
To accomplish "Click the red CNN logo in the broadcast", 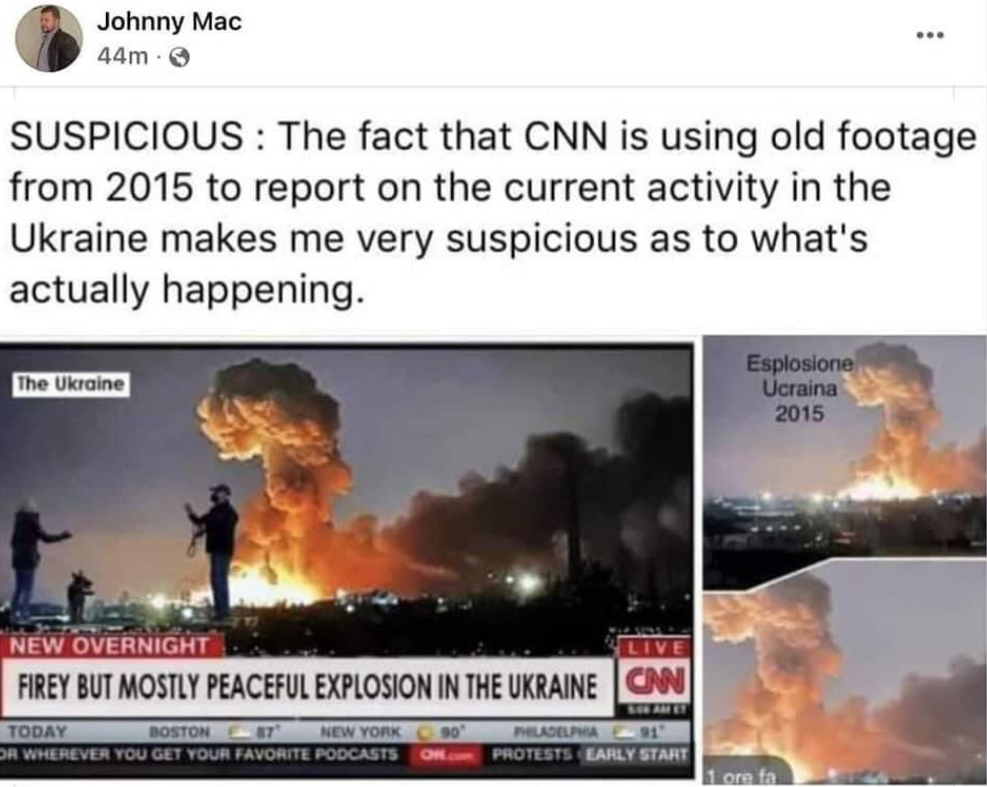I will pos(654,681).
